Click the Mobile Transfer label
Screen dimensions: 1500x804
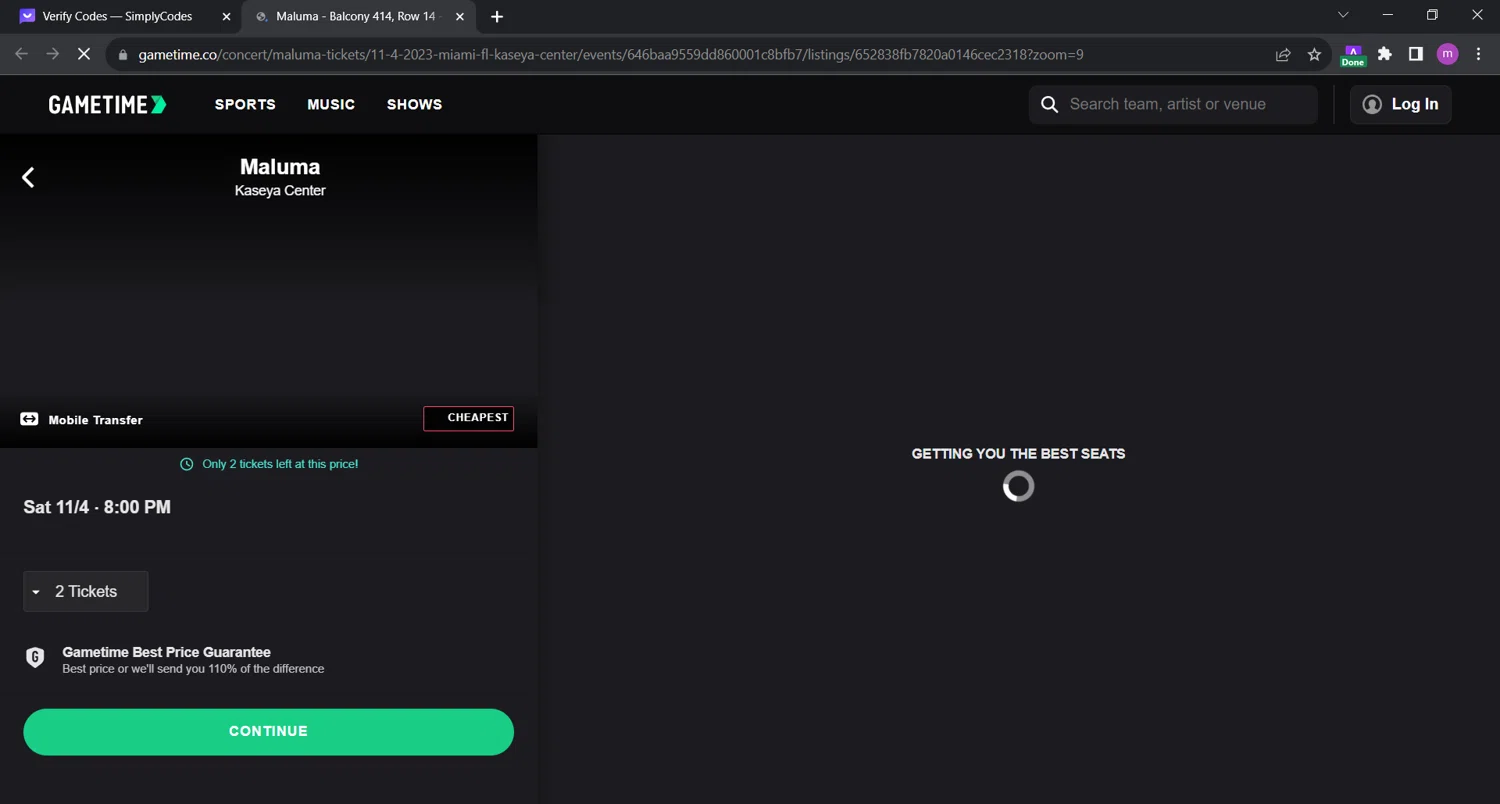95,420
